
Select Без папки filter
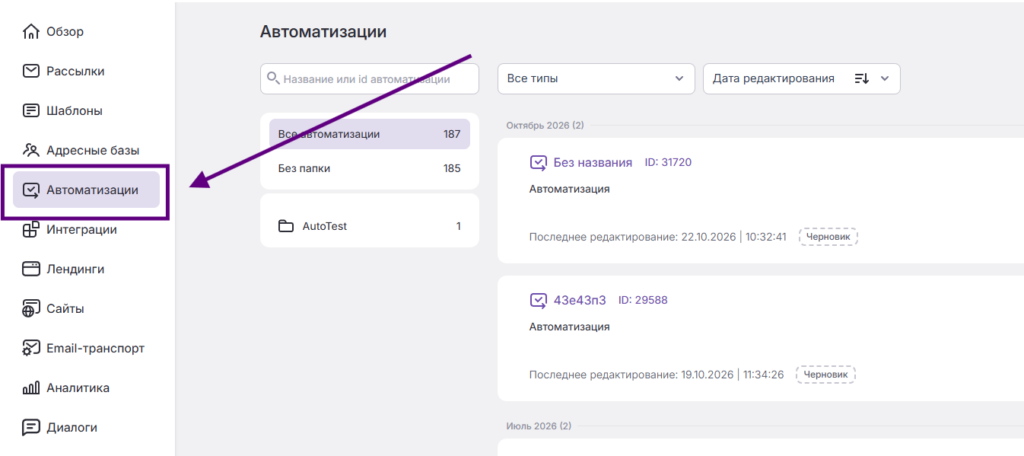(x=370, y=168)
